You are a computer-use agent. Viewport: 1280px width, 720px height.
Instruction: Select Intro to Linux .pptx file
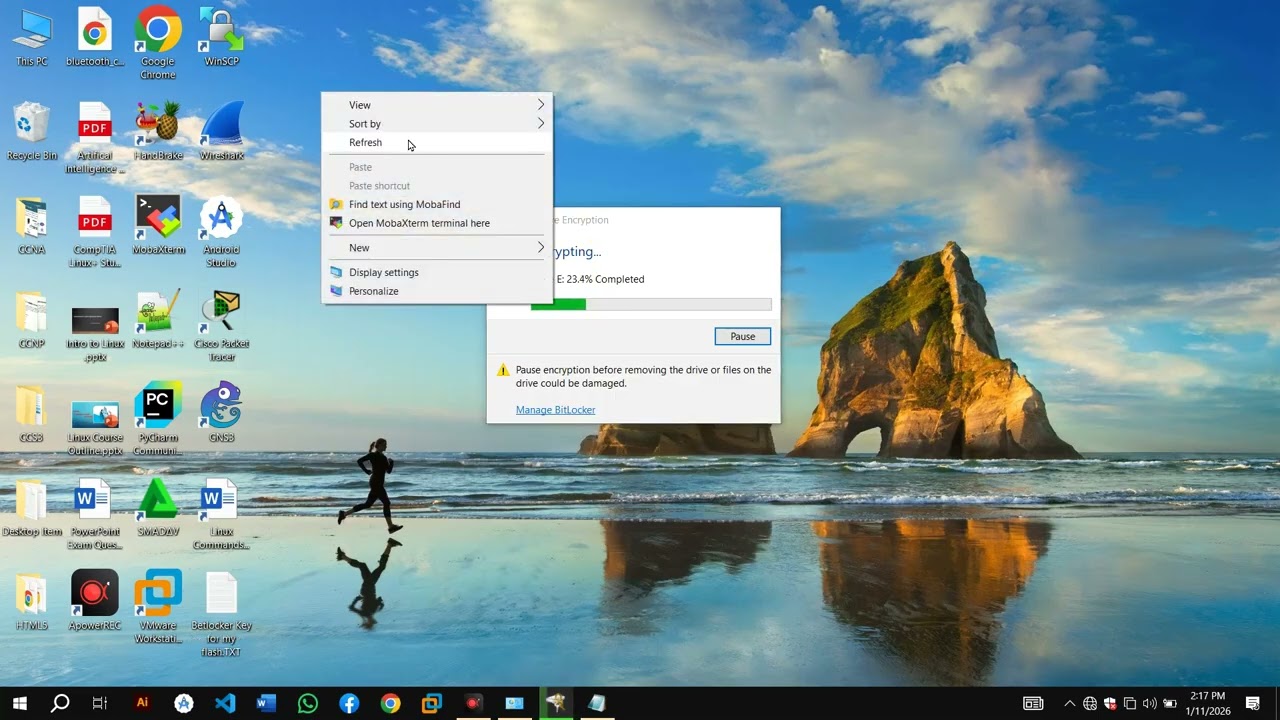click(95, 334)
